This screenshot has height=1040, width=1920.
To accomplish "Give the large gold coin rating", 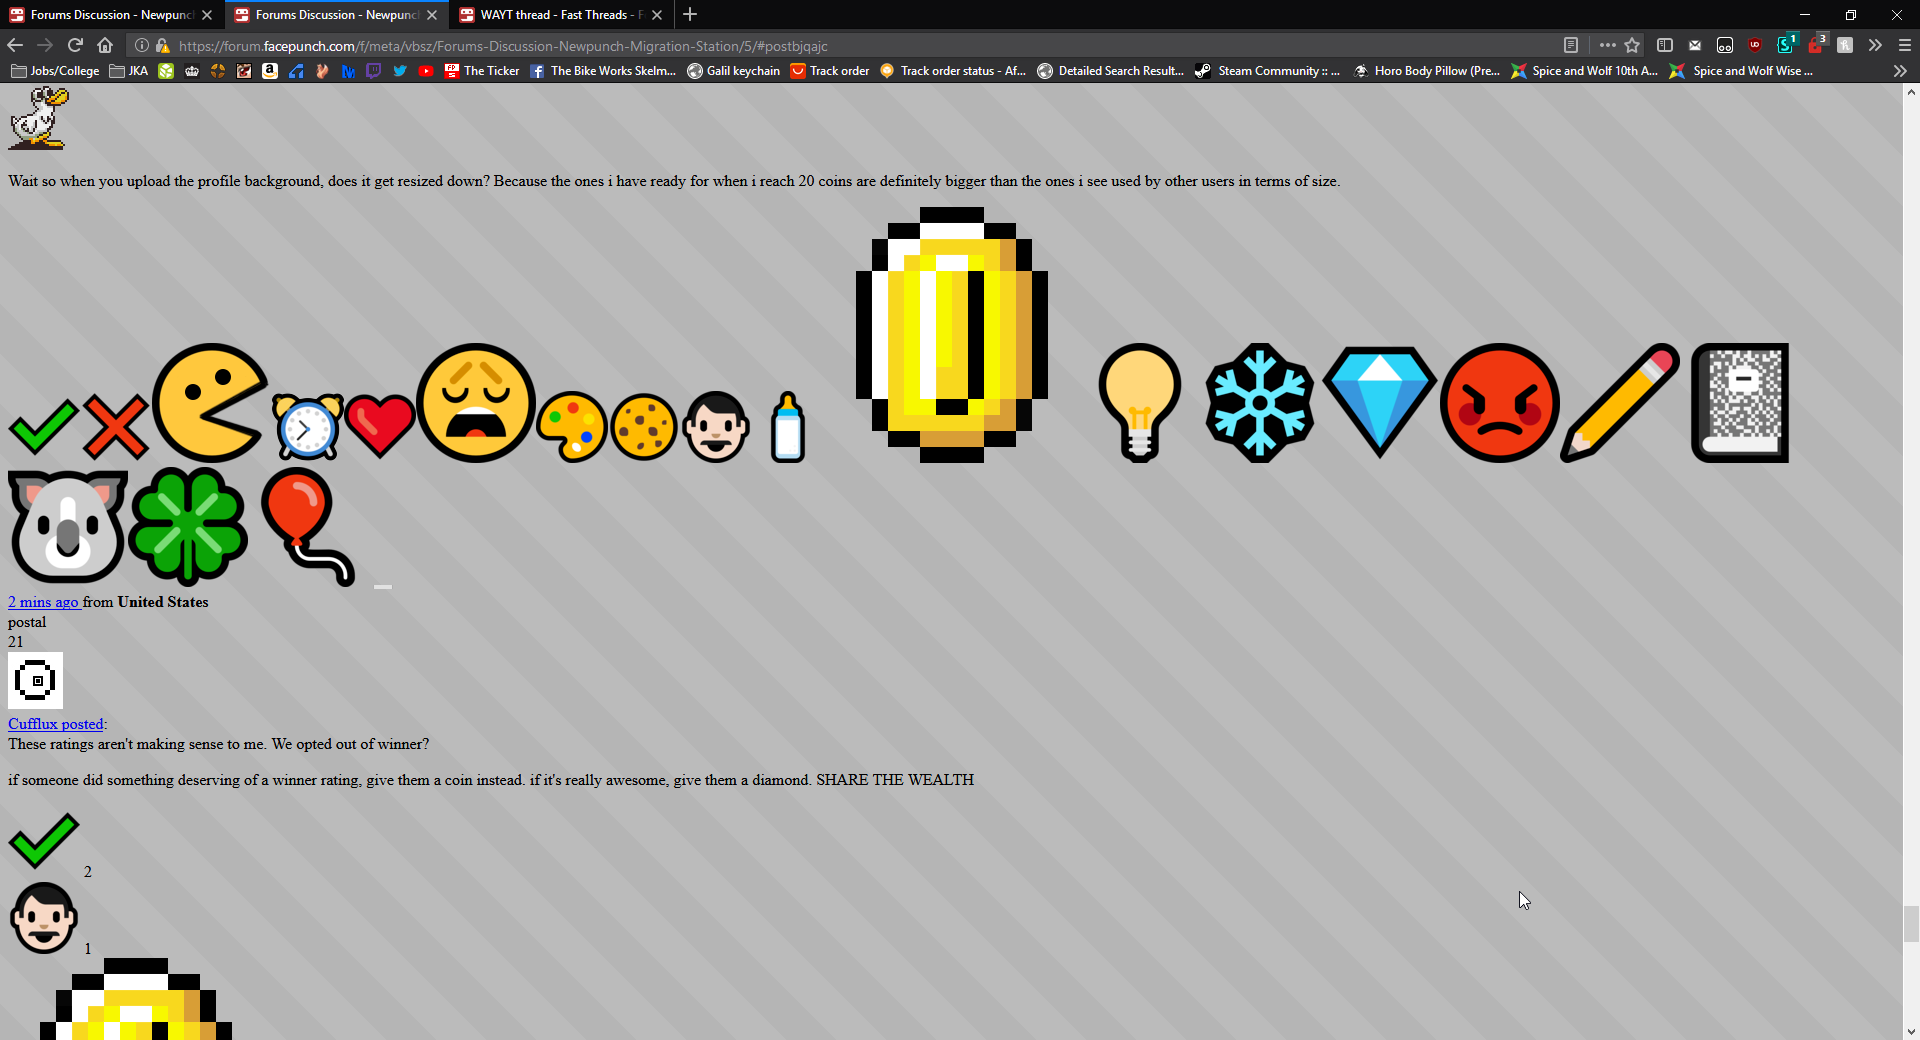I will 952,335.
